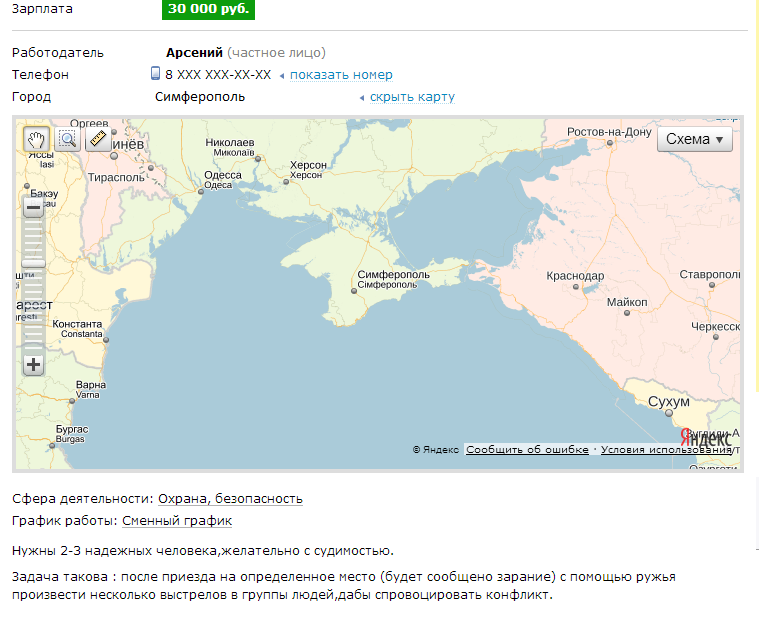Click Сообщить об ошибке link
Image resolution: width=759 pixels, height=618 pixels.
[x=527, y=450]
